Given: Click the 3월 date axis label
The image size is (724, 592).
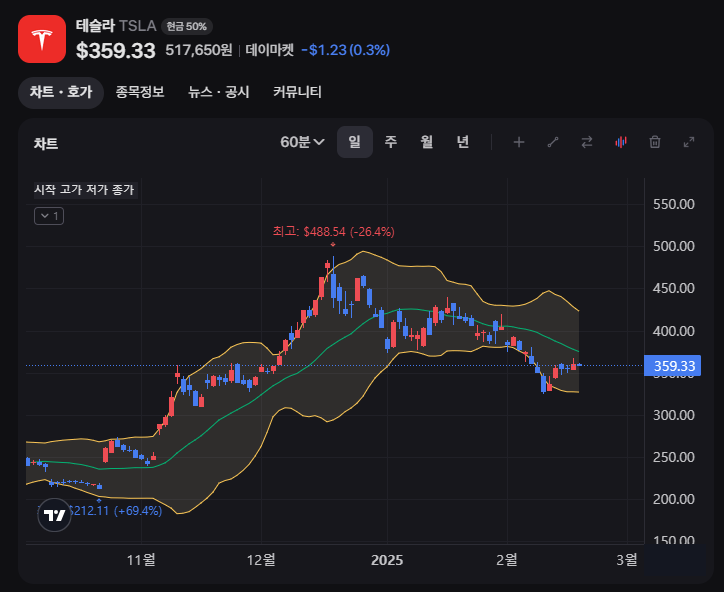Looking at the screenshot, I should coord(627,560).
